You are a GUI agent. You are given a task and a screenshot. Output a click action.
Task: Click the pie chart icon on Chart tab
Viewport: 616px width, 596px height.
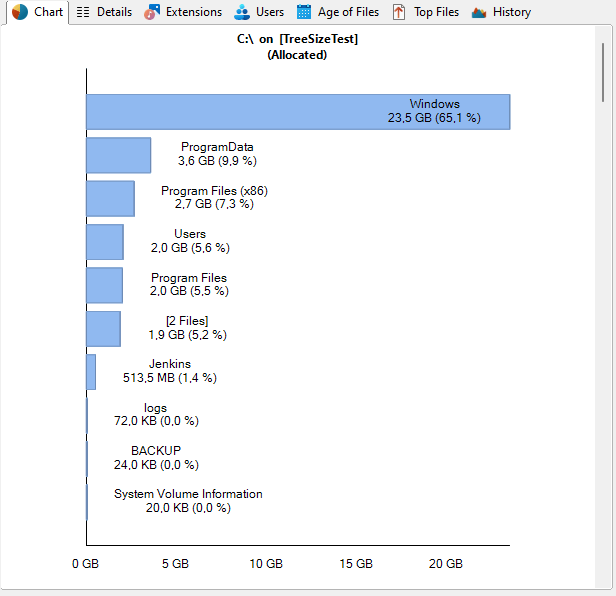tap(20, 12)
